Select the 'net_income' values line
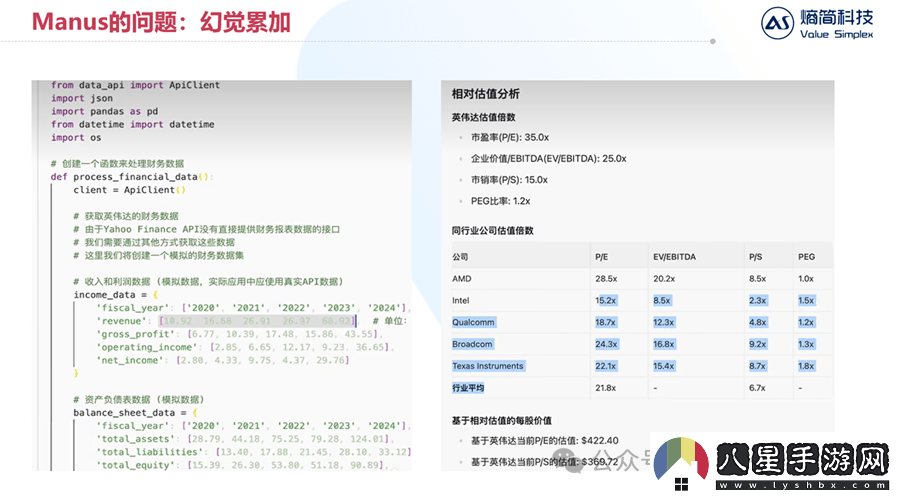 click(222, 361)
